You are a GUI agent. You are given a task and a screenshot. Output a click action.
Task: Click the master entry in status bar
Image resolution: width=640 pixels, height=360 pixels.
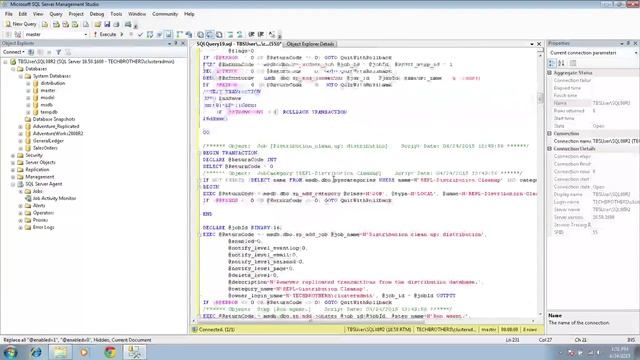coord(488,329)
